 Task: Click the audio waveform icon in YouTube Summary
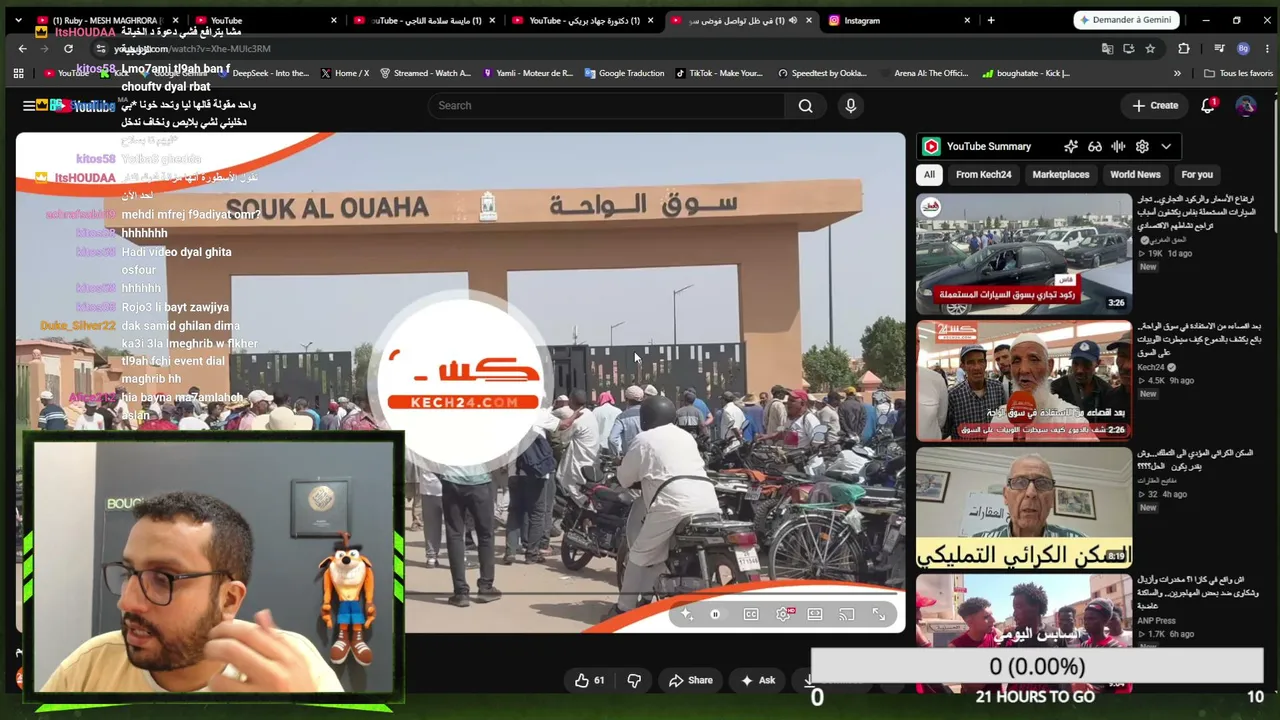point(1118,146)
